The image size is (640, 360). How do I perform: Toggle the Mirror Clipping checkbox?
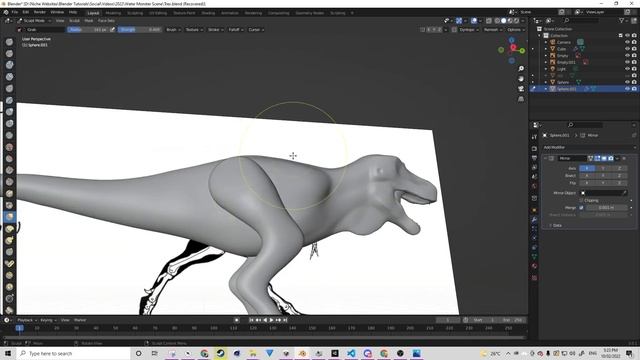(581, 200)
